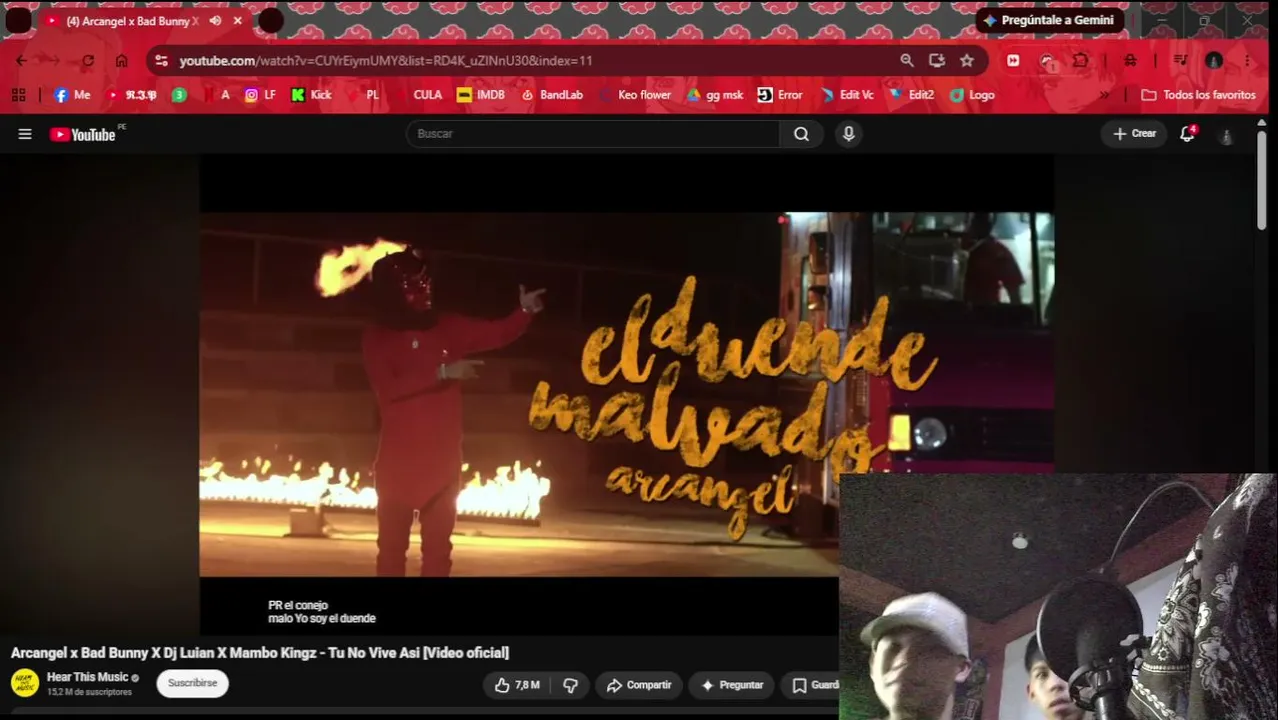Open the red fast-forward extension icon
Viewport: 1278px width, 720px height.
[1013, 60]
